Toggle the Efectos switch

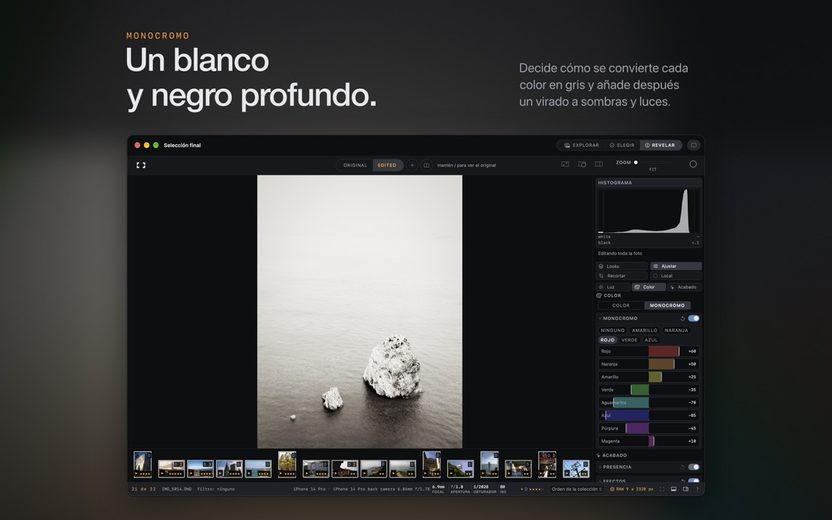(x=694, y=481)
